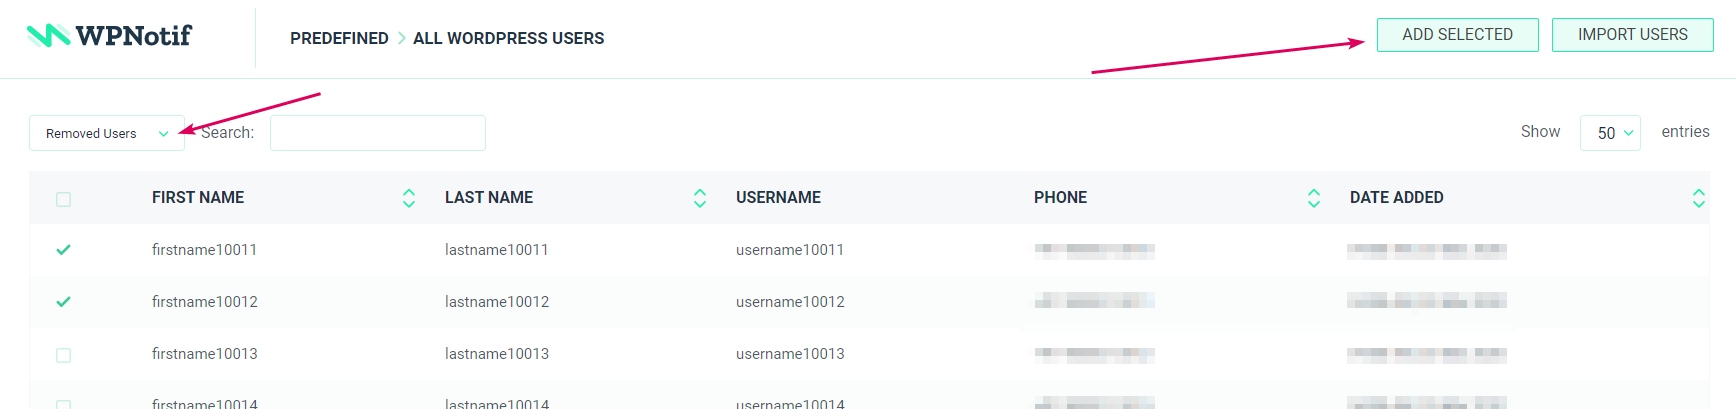
Task: Click the breadcrumb chevron separator
Action: (x=401, y=38)
